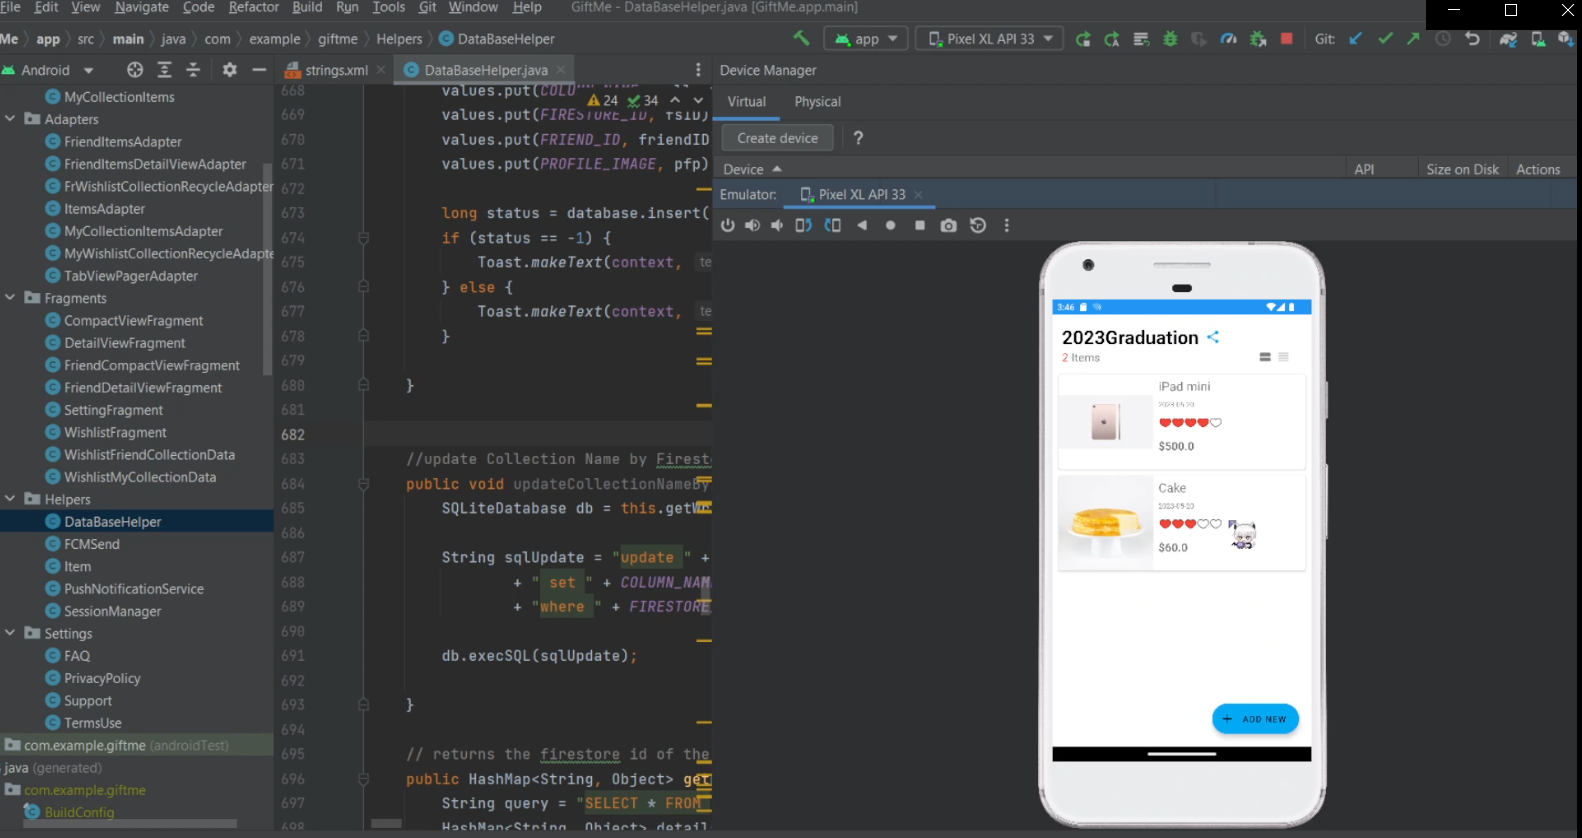Open the Android project view dropdown

[x=48, y=70]
